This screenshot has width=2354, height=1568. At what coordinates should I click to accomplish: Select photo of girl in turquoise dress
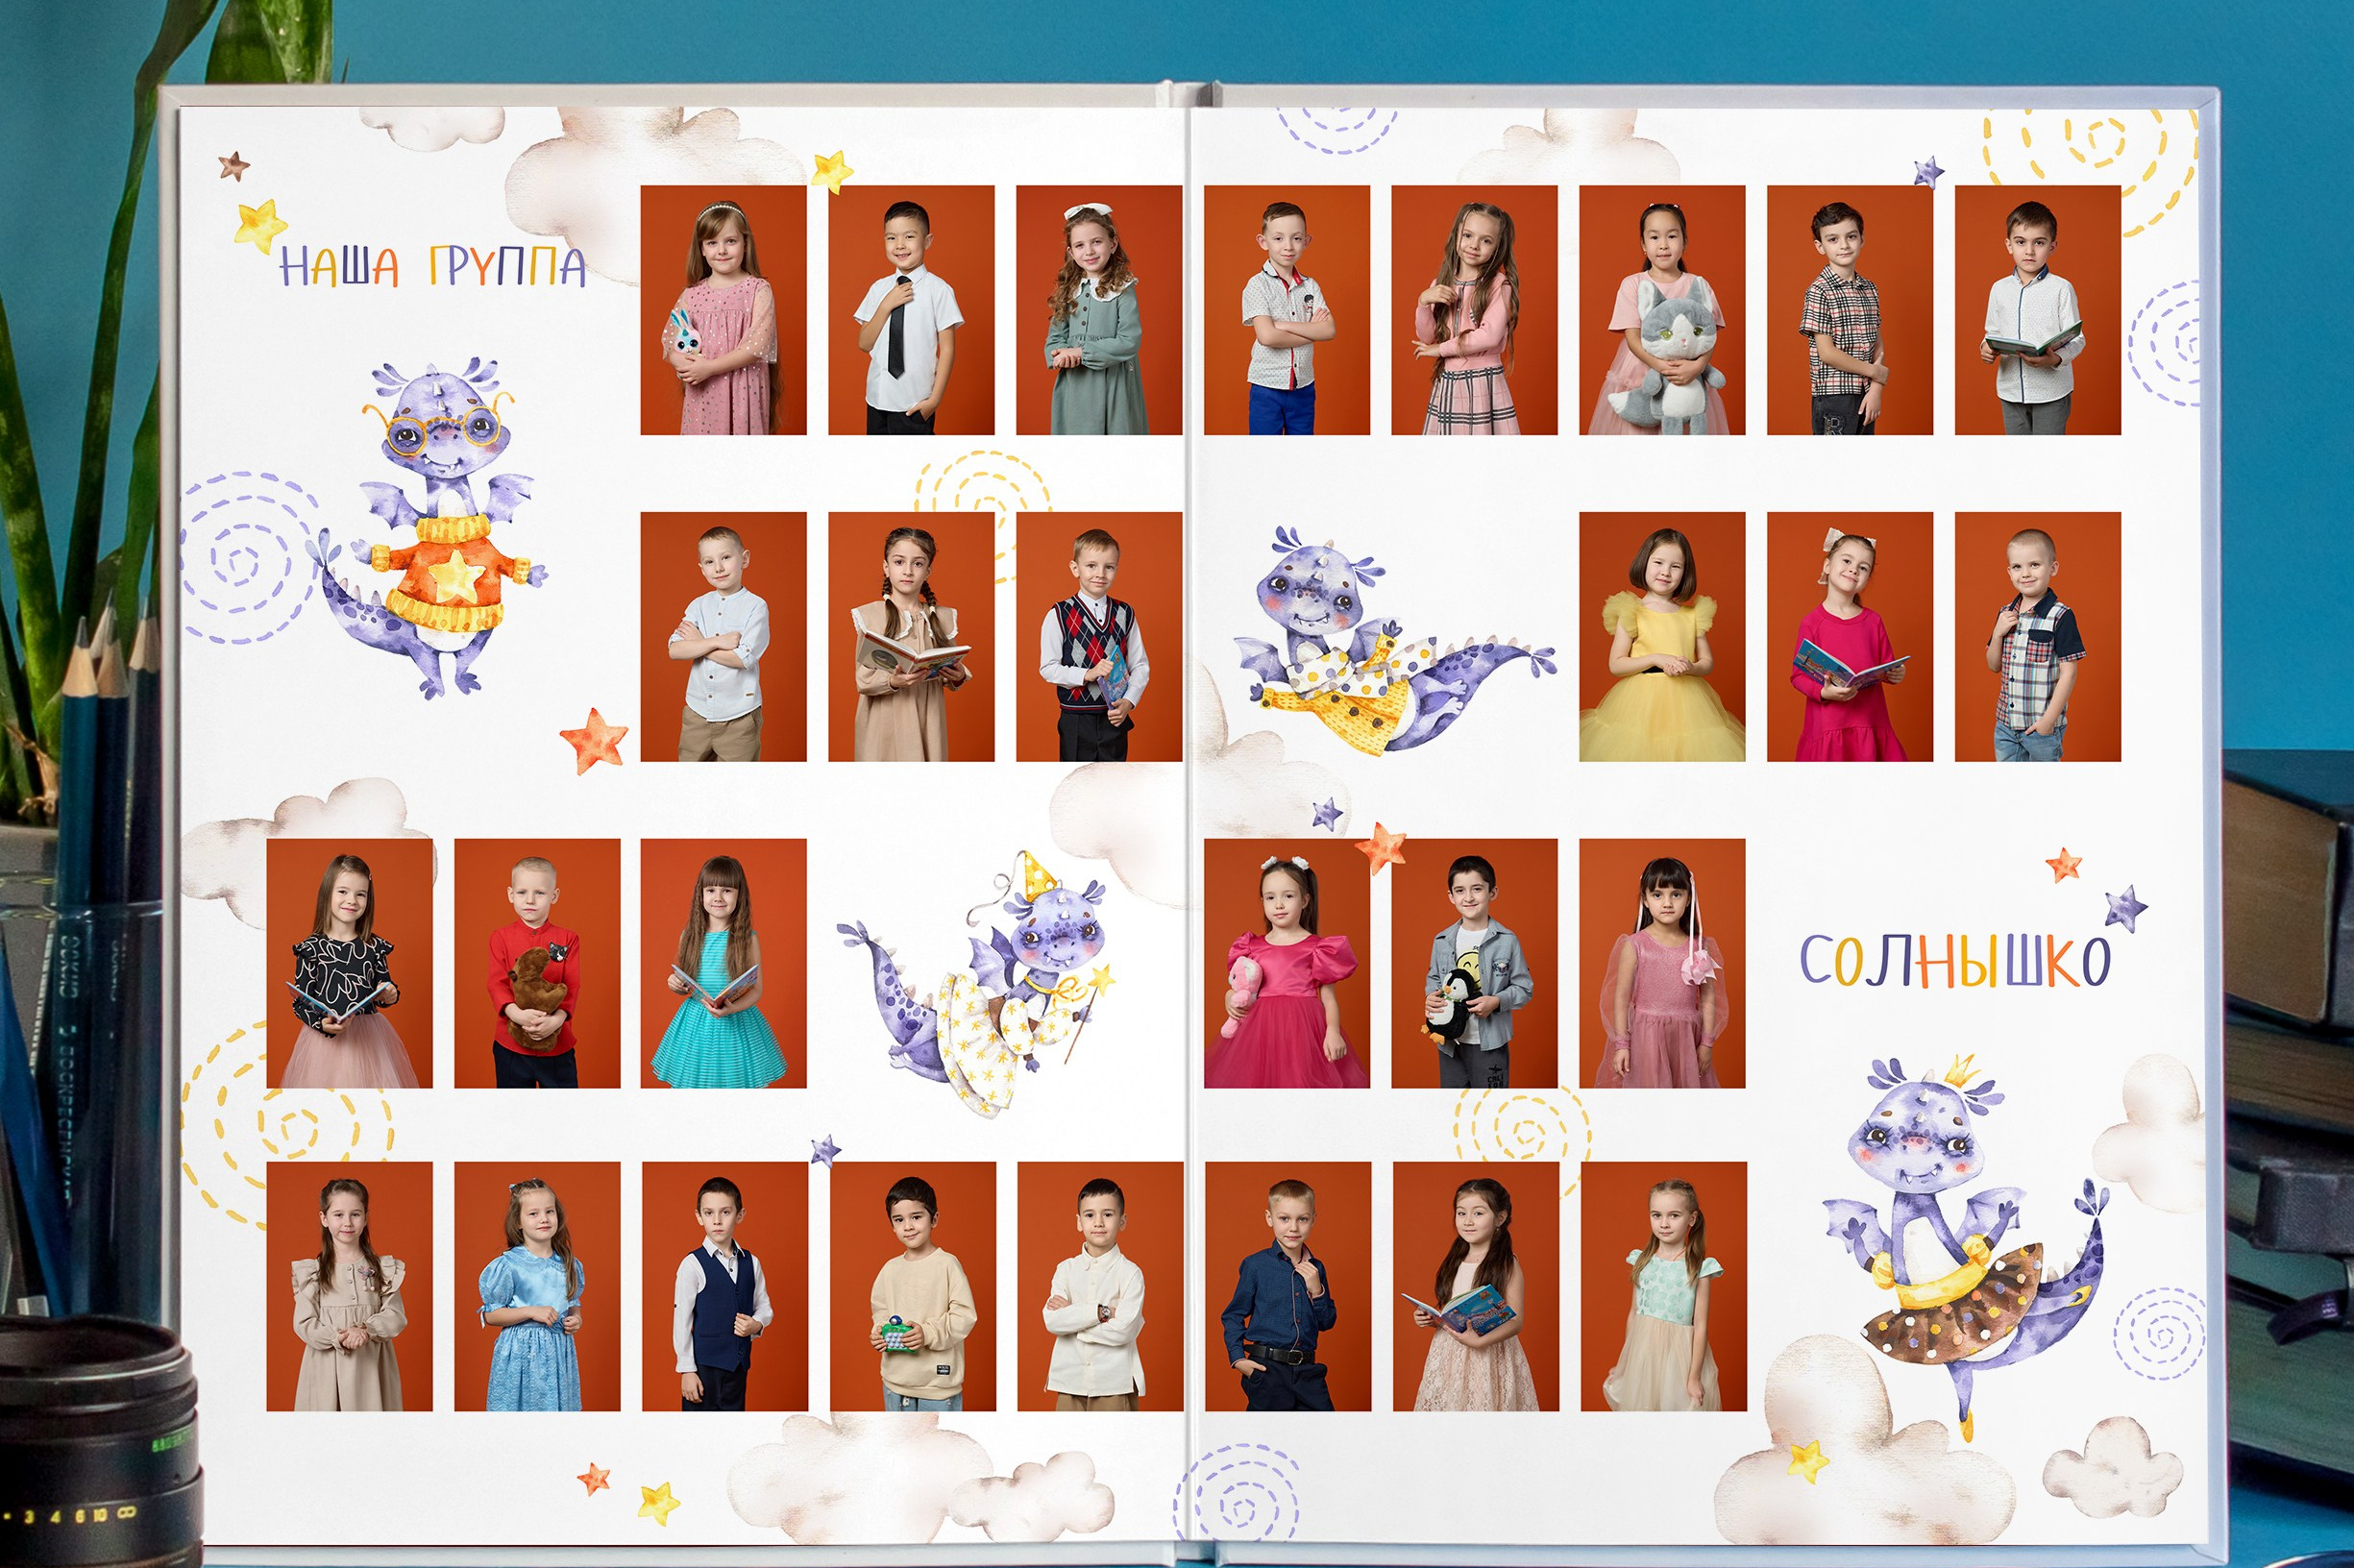pyautogui.click(x=723, y=963)
